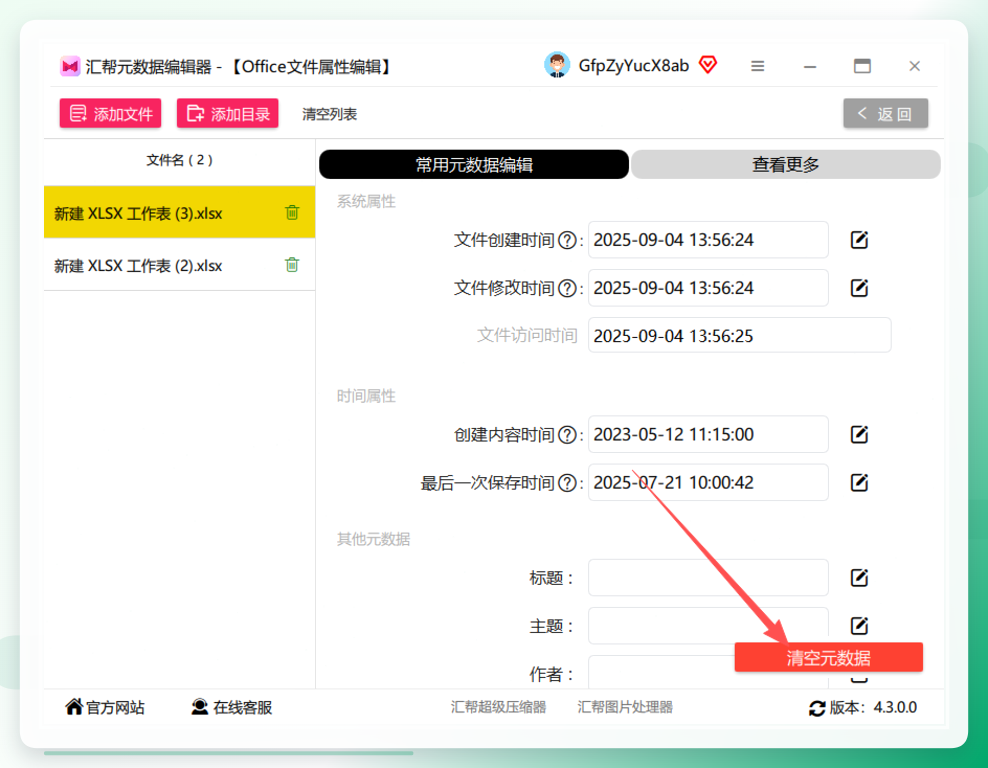Click the 汇帮 app logo icon
The width and height of the screenshot is (988, 768).
pyautogui.click(x=70, y=66)
